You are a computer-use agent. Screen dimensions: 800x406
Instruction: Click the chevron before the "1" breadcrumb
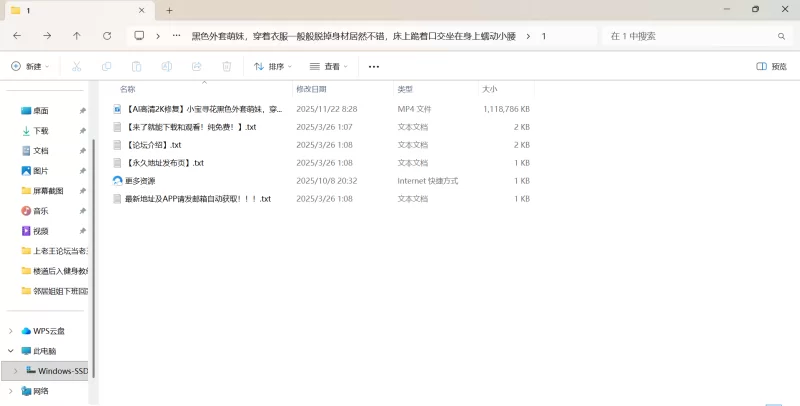coord(528,36)
